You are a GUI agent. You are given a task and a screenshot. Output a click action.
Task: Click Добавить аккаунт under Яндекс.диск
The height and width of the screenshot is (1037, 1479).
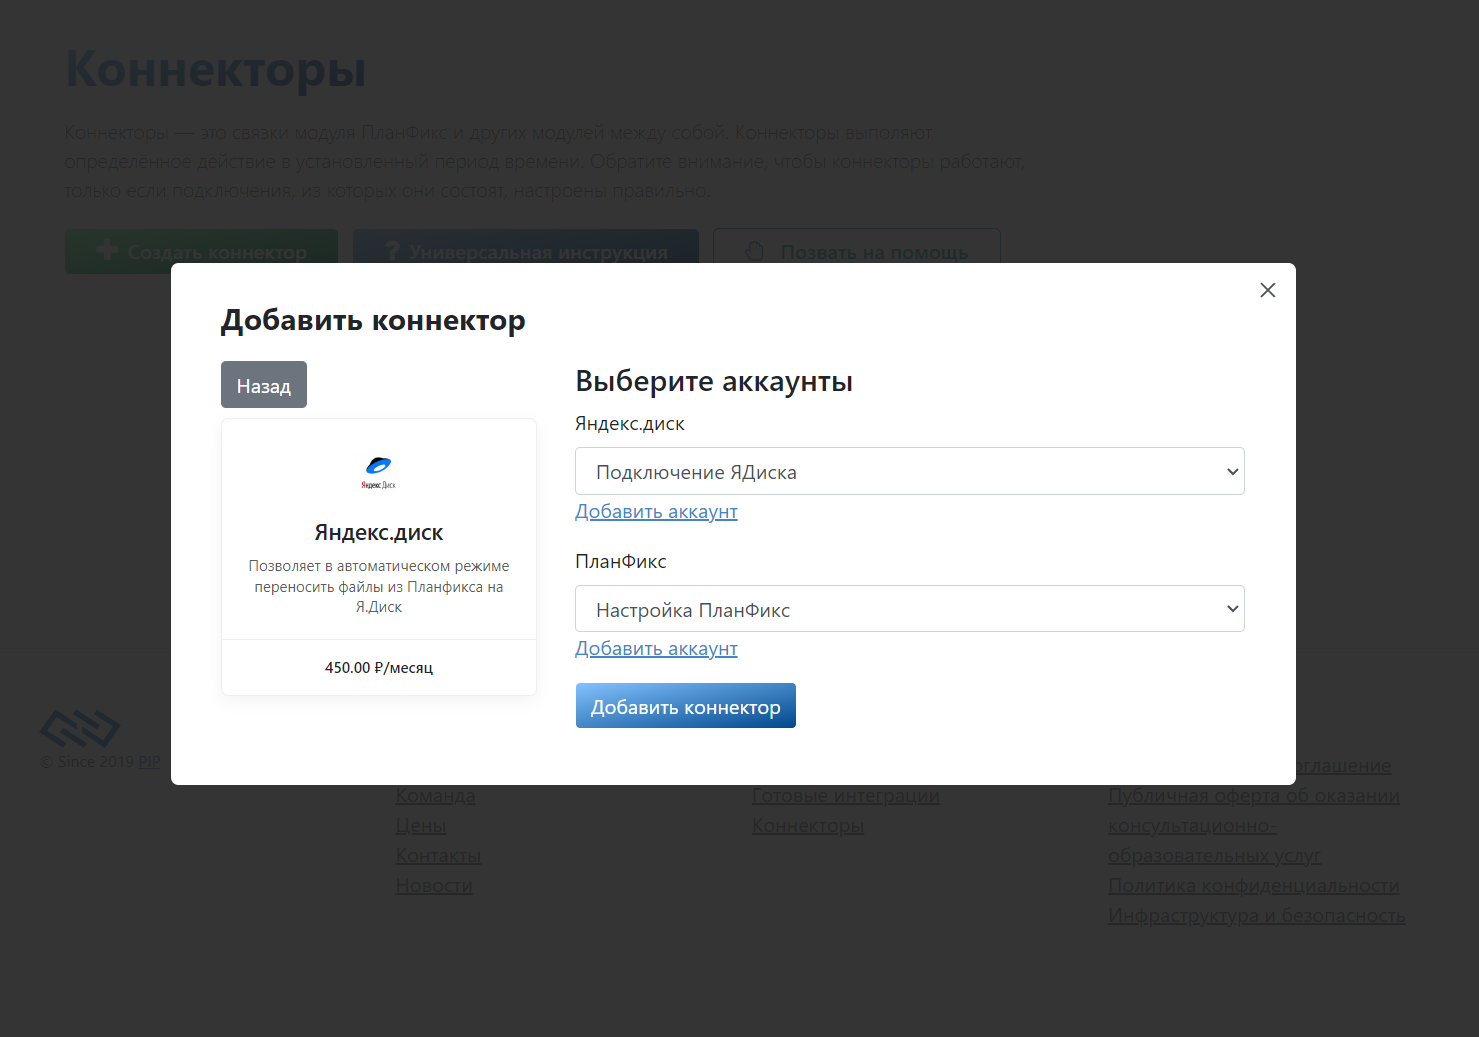656,511
